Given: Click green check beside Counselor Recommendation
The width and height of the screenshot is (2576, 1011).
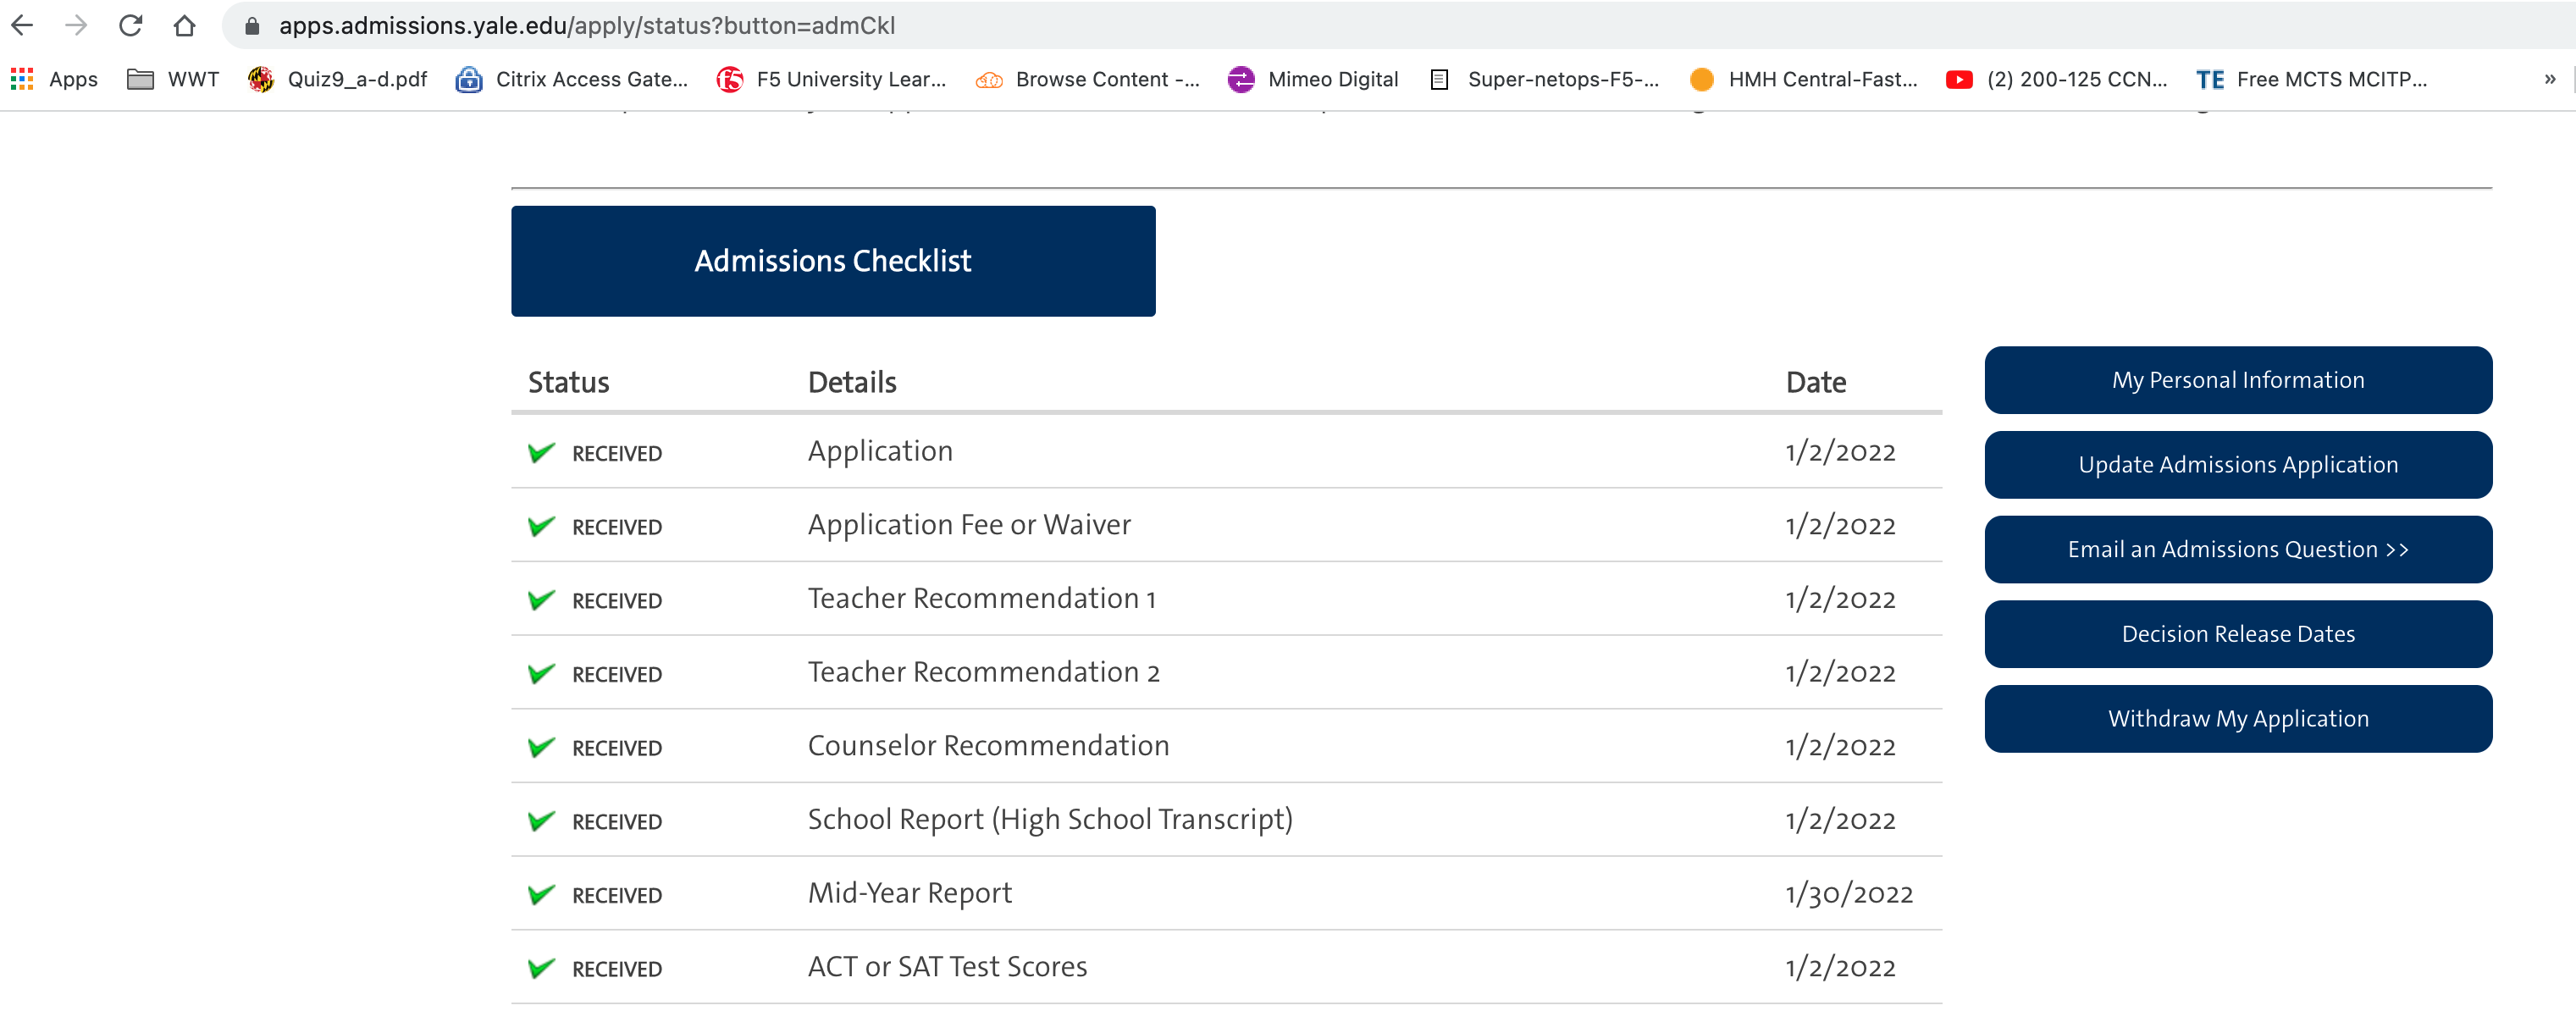Looking at the screenshot, I should click(541, 747).
